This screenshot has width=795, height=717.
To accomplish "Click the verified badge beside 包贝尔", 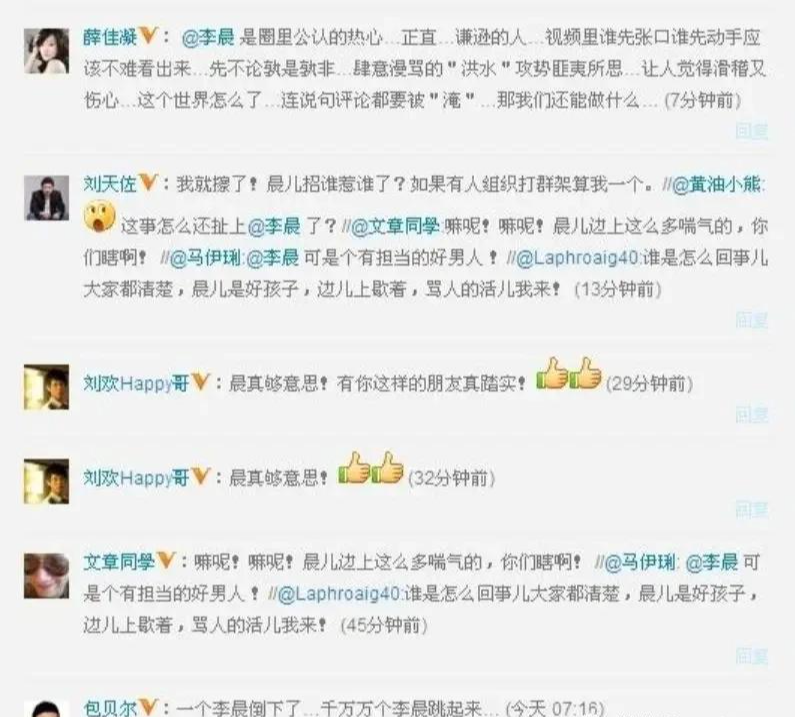I will pyautogui.click(x=148, y=706).
